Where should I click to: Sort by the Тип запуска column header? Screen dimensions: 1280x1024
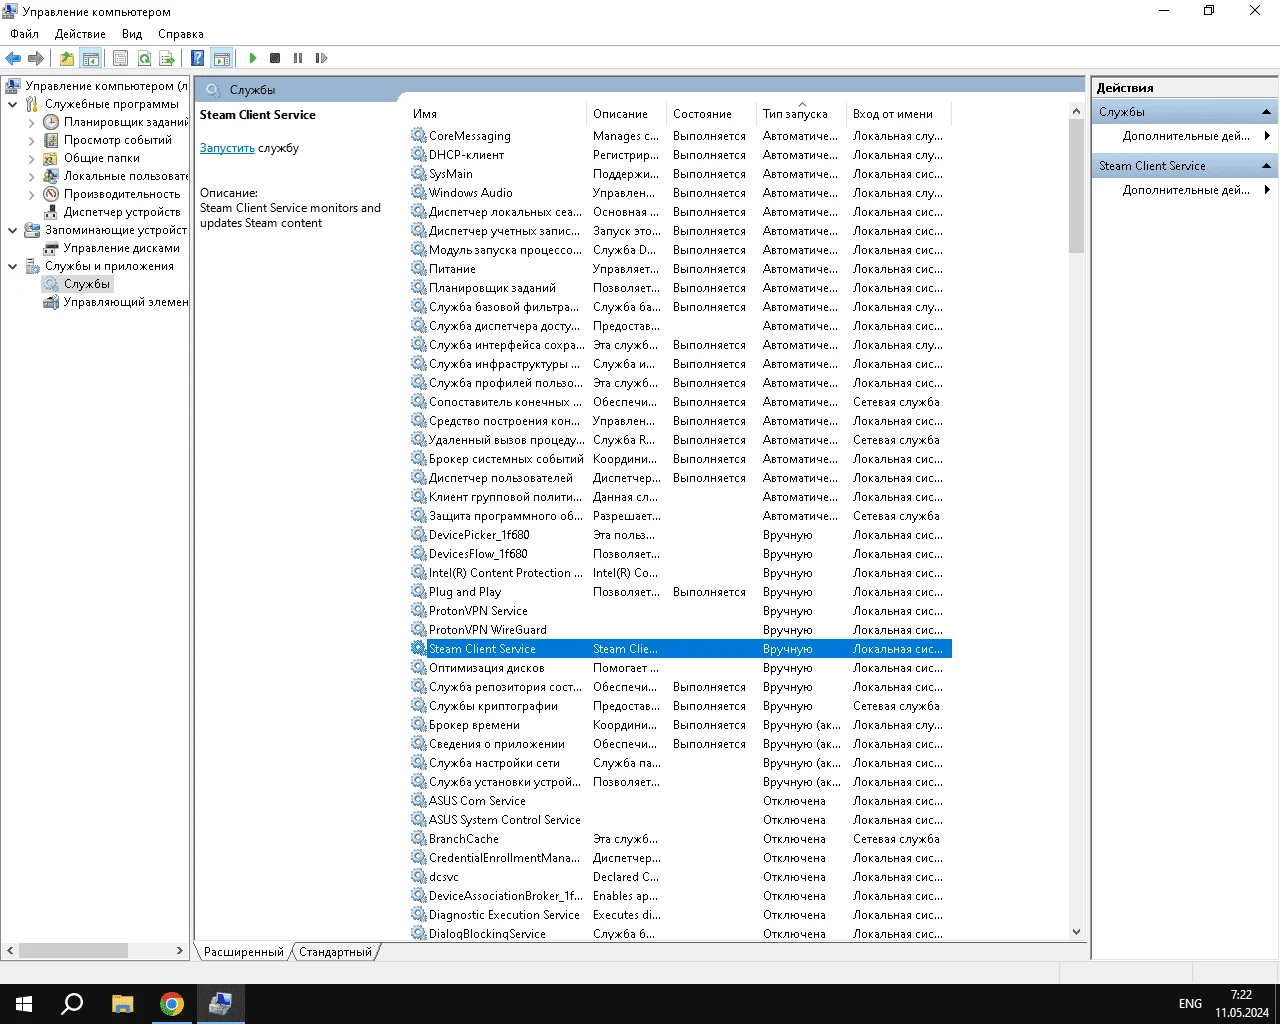[x=802, y=114]
